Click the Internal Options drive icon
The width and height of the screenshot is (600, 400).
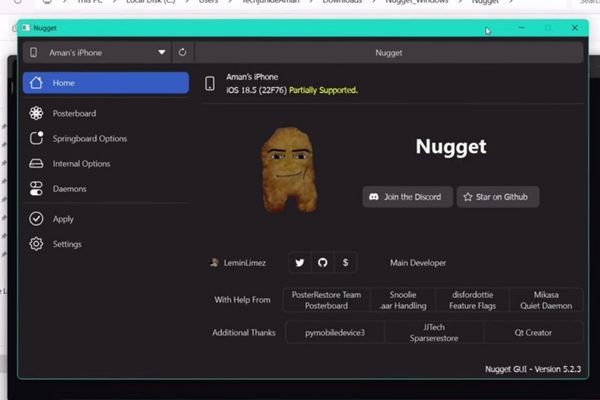tap(36, 164)
